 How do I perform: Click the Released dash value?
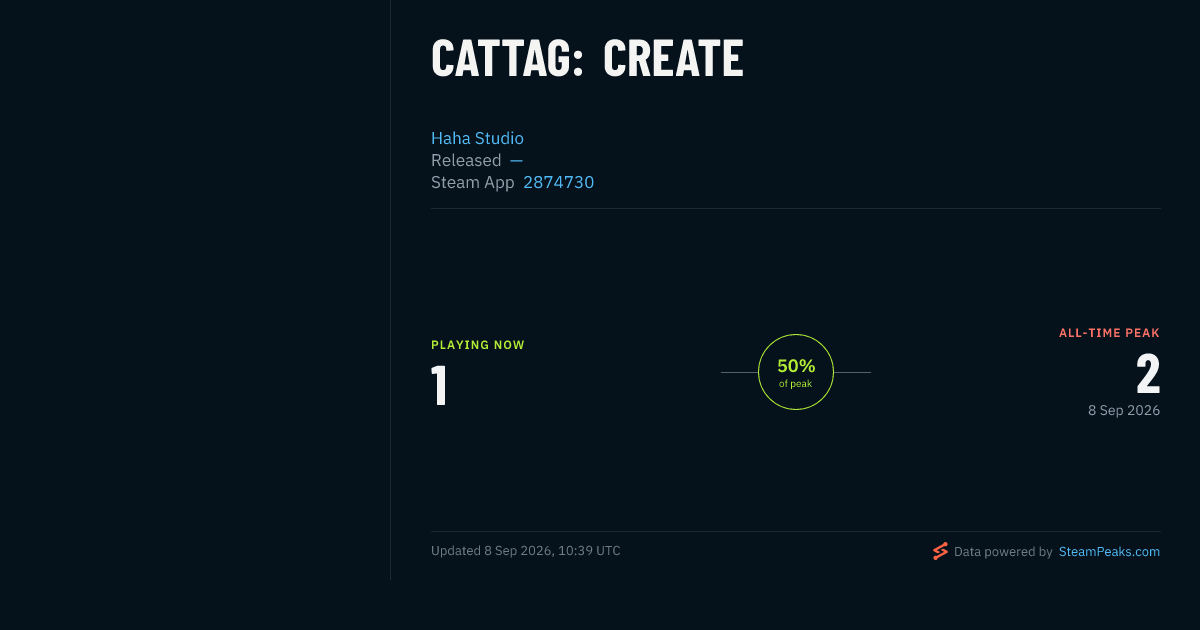coord(516,160)
